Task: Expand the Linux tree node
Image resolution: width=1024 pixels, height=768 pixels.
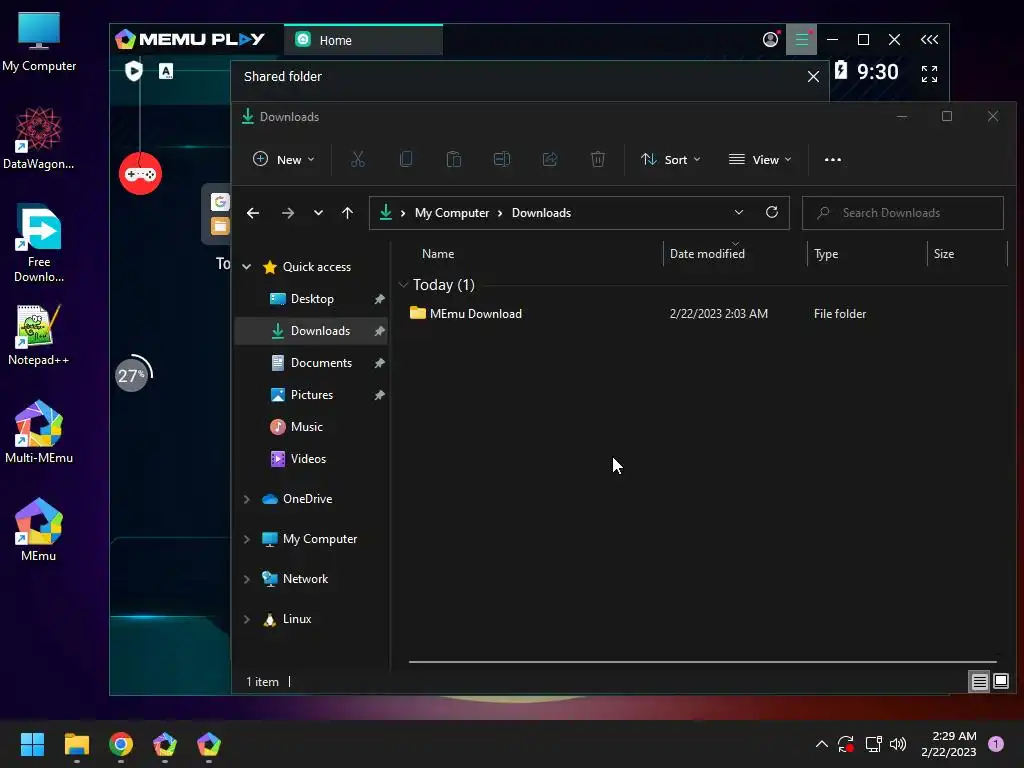Action: 247,619
